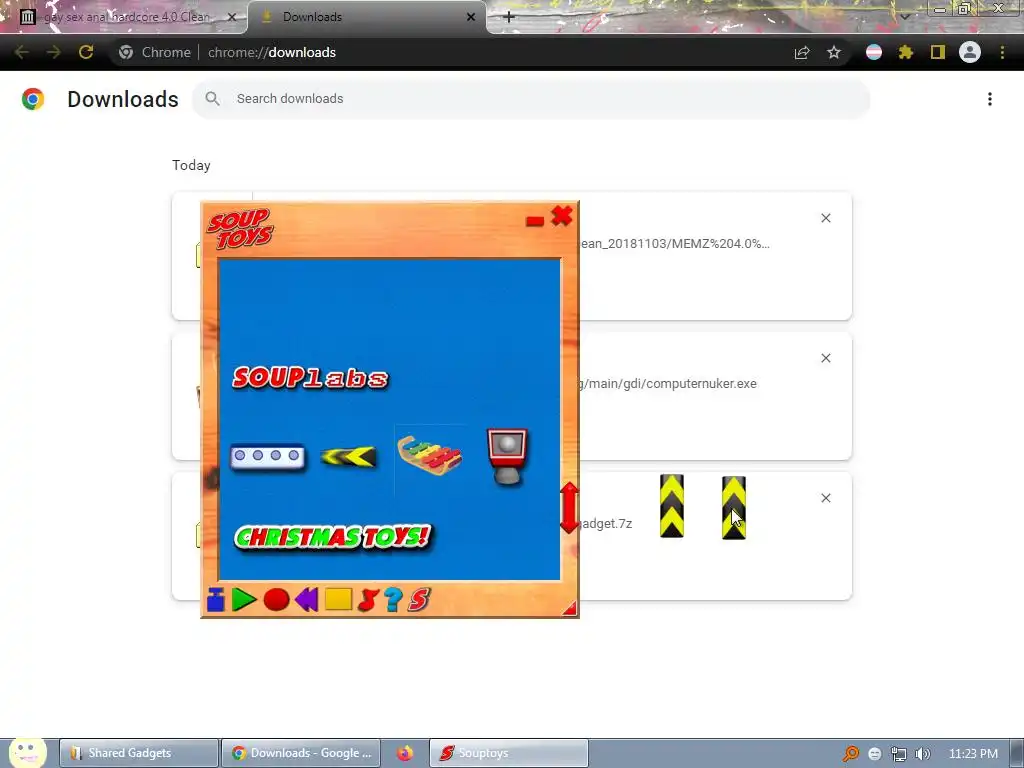This screenshot has width=1024, height=768.
Task: Focus the Search downloads field
Action: (531, 99)
